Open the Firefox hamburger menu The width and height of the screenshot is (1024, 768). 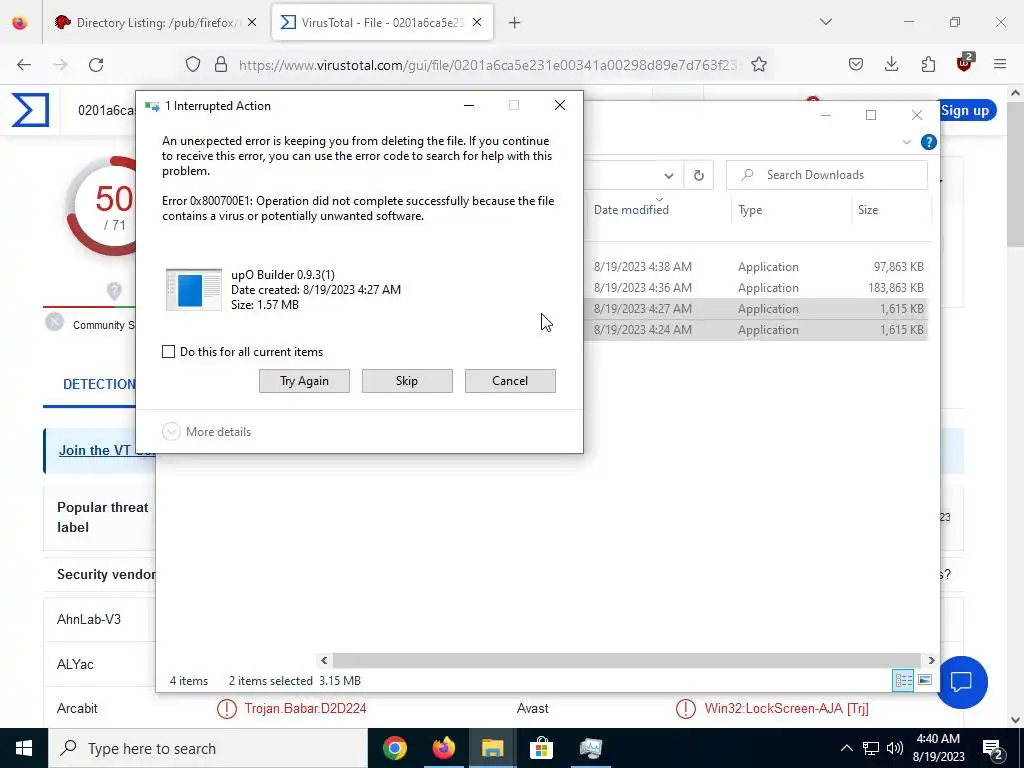pos(1000,64)
